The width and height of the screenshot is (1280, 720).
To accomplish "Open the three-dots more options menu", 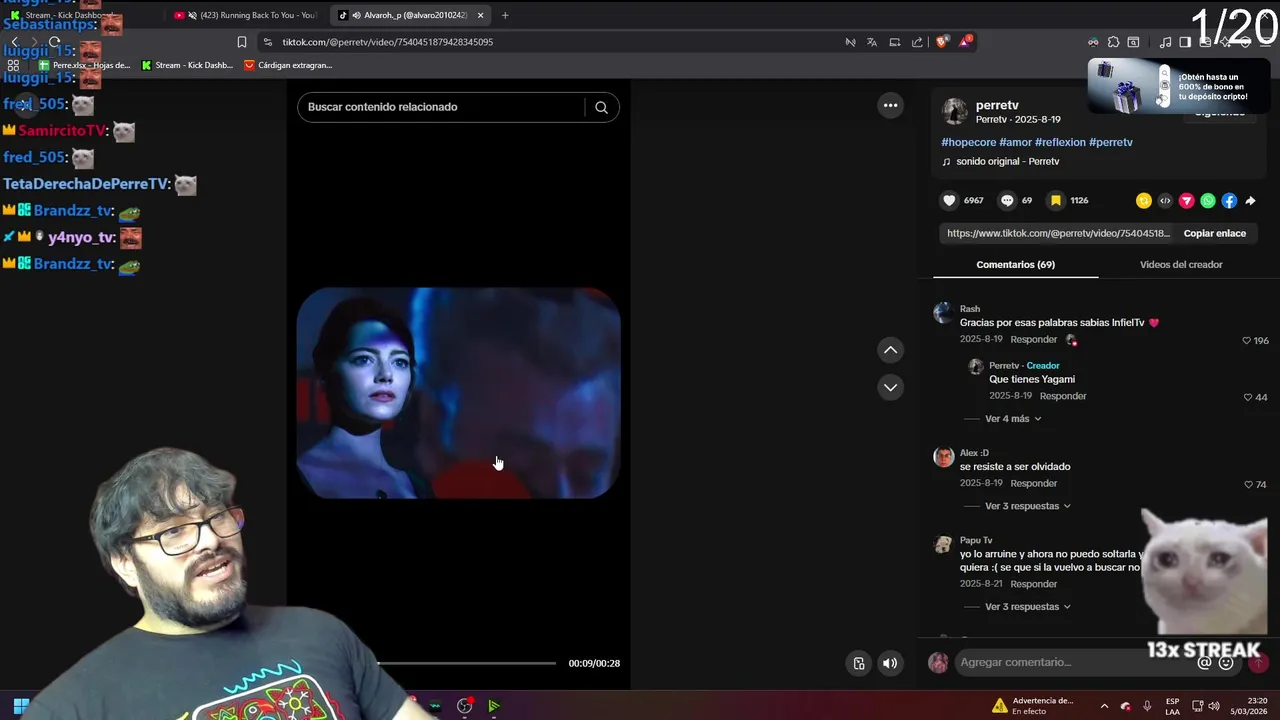I will (890, 105).
